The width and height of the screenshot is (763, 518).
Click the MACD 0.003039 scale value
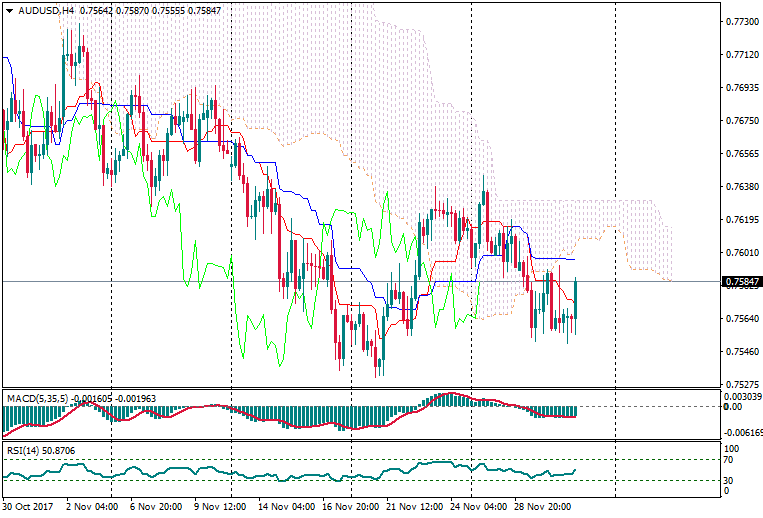point(741,397)
